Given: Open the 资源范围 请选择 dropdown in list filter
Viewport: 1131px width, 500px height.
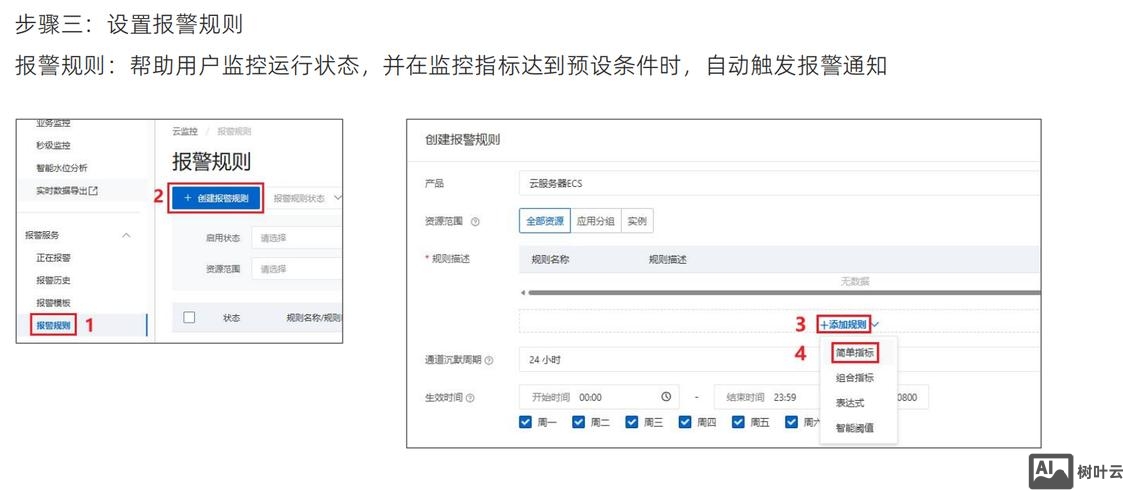Looking at the screenshot, I should (296, 268).
